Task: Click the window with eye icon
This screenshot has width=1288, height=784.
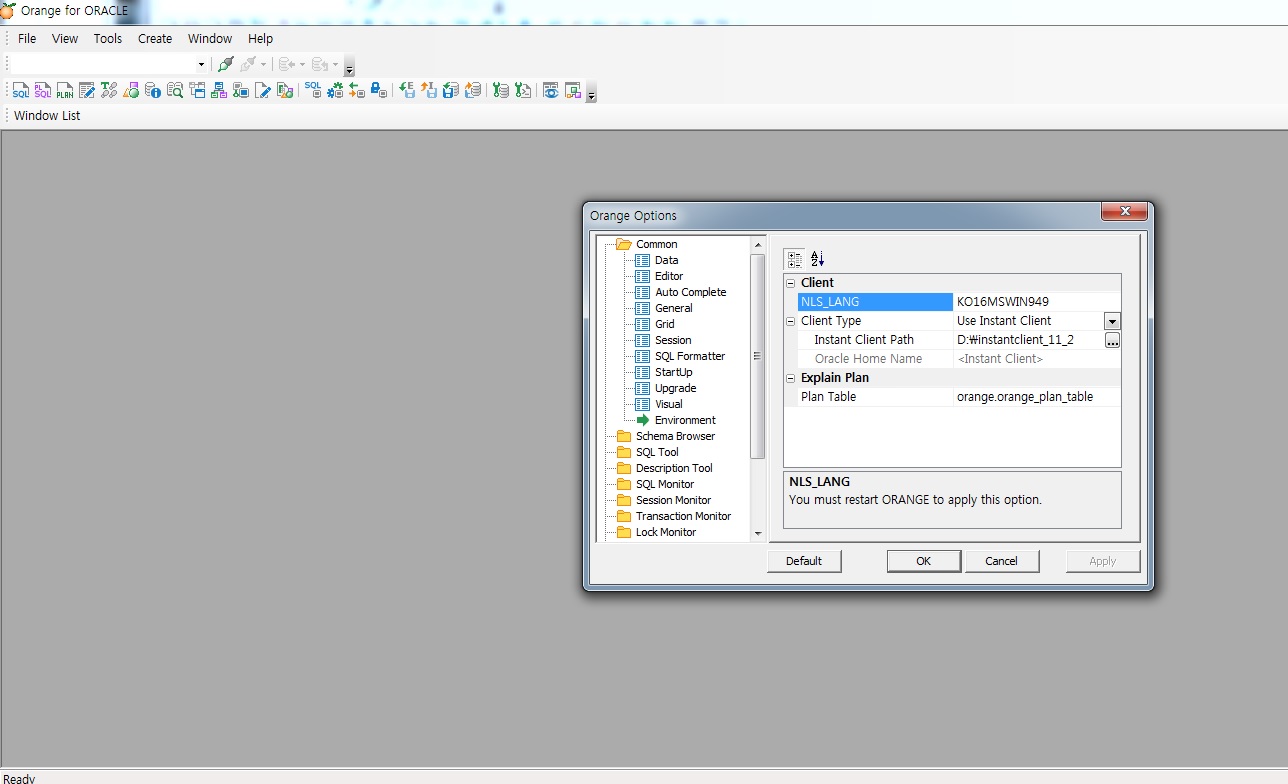Action: [x=551, y=90]
